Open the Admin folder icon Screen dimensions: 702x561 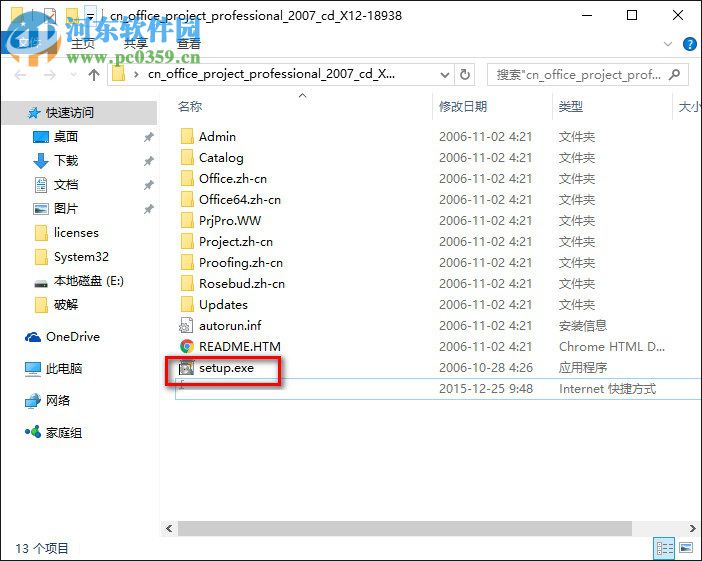[187, 137]
